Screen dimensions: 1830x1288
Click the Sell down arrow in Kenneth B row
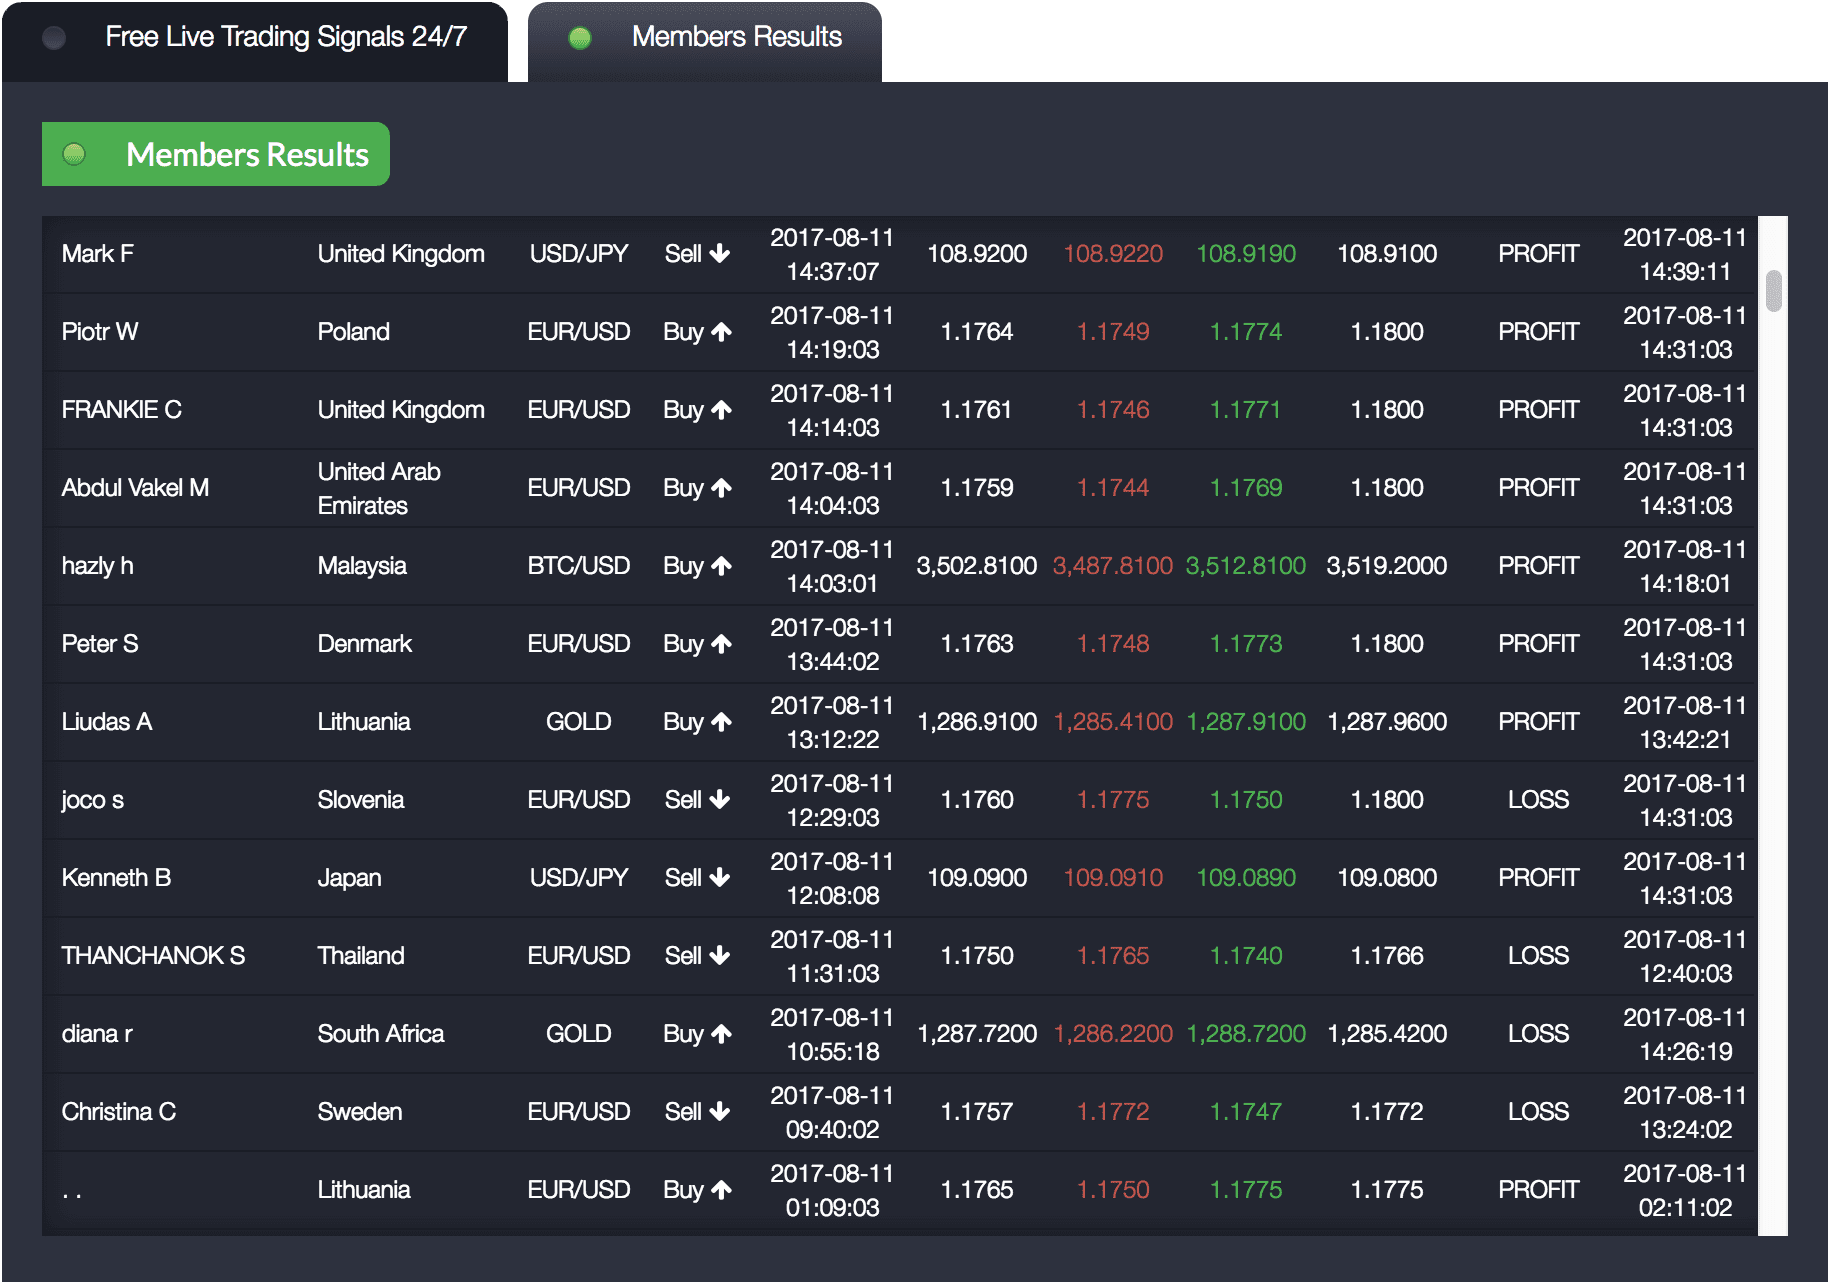pyautogui.click(x=720, y=878)
